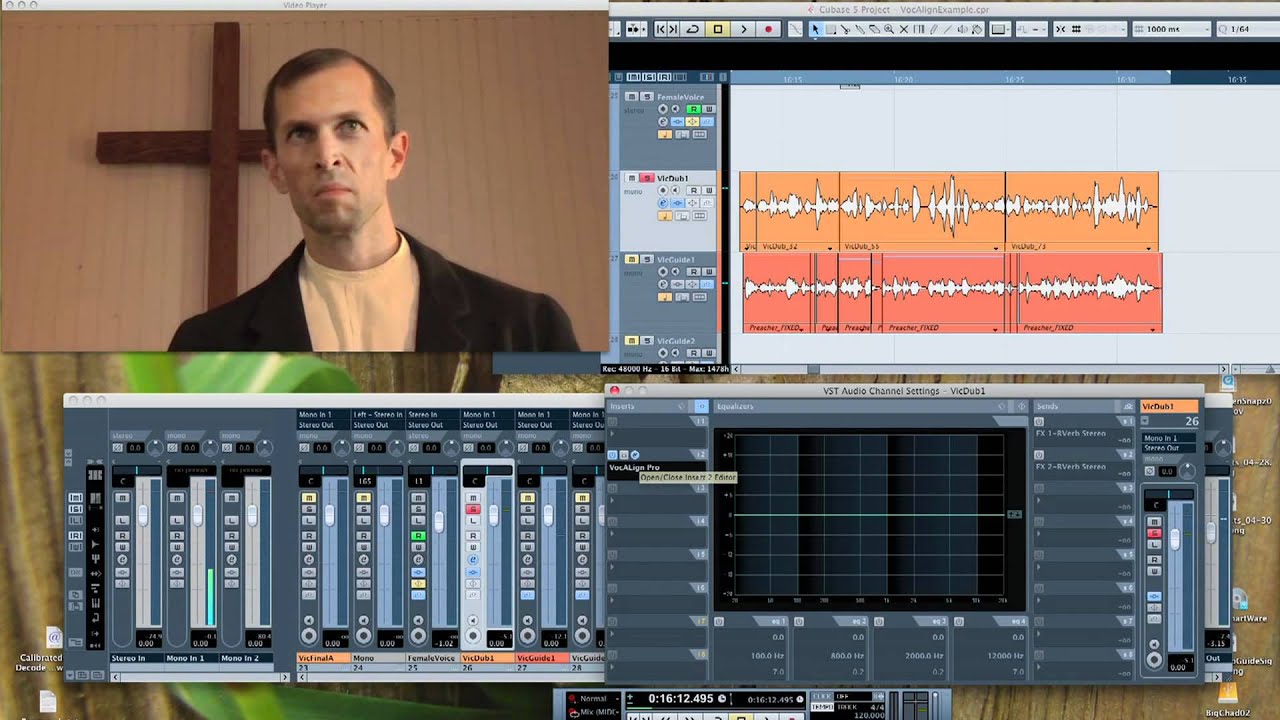Image resolution: width=1280 pixels, height=720 pixels.
Task: Open the e channel editor on VicDub1 mixer strip
Action: pyautogui.click(x=473, y=560)
